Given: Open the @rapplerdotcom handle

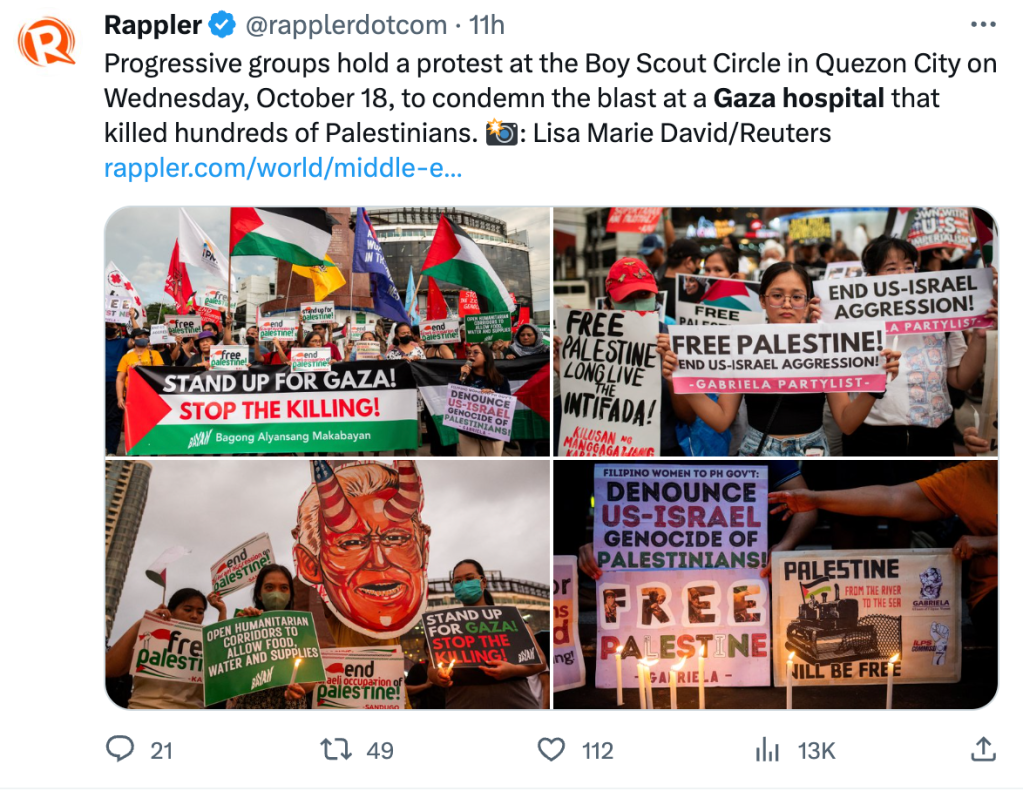Looking at the screenshot, I should click(x=346, y=25).
